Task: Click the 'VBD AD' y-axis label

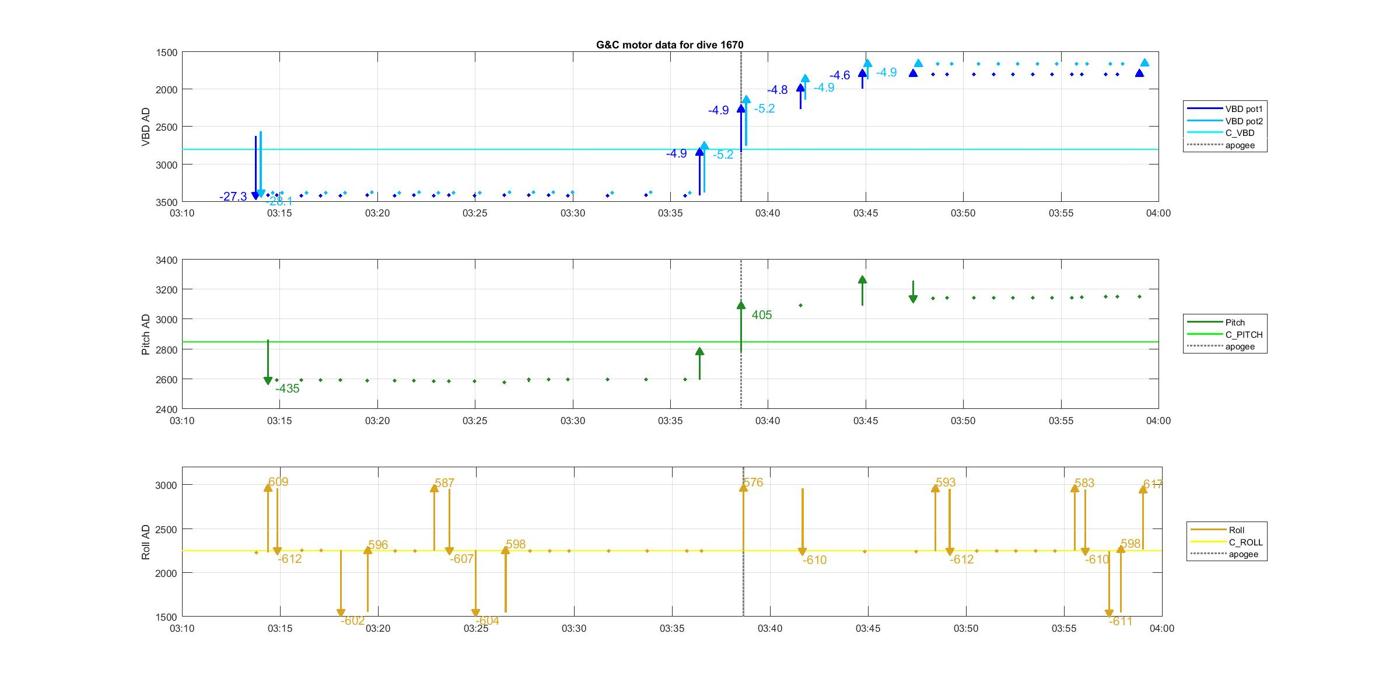Action: (x=146, y=127)
